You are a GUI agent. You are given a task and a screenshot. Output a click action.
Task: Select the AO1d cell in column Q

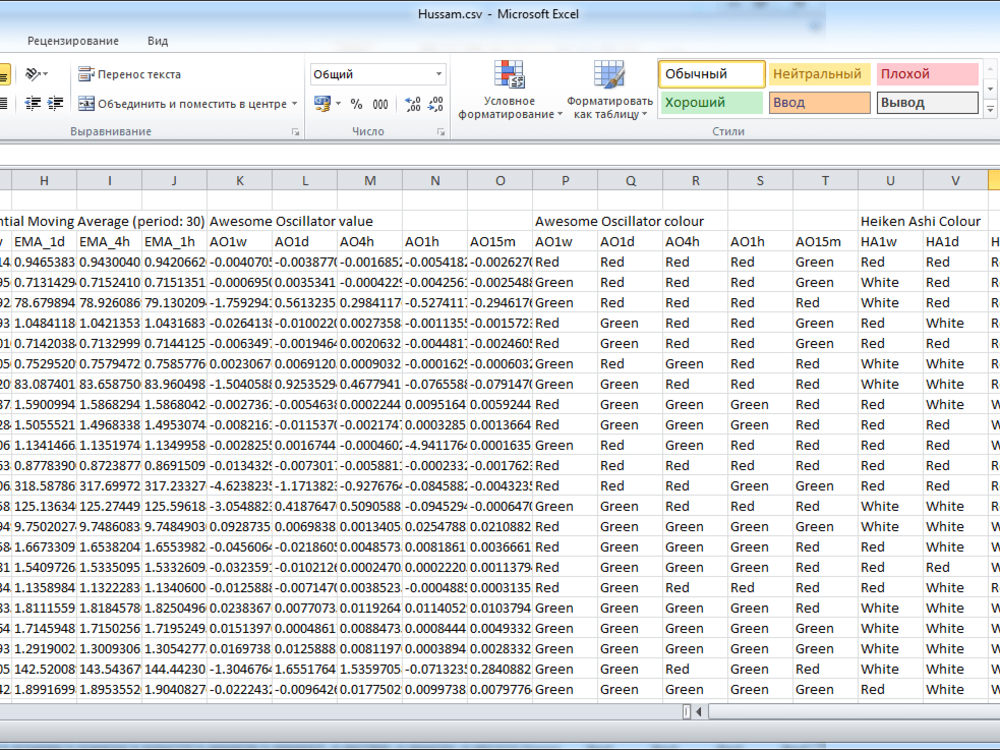pyautogui.click(x=630, y=242)
